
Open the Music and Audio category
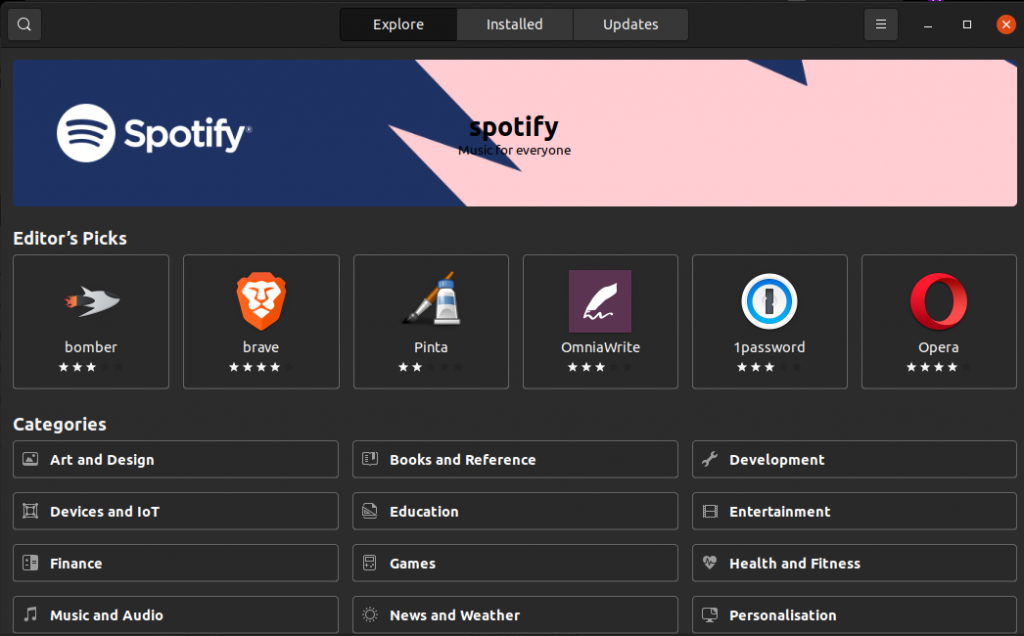(175, 614)
